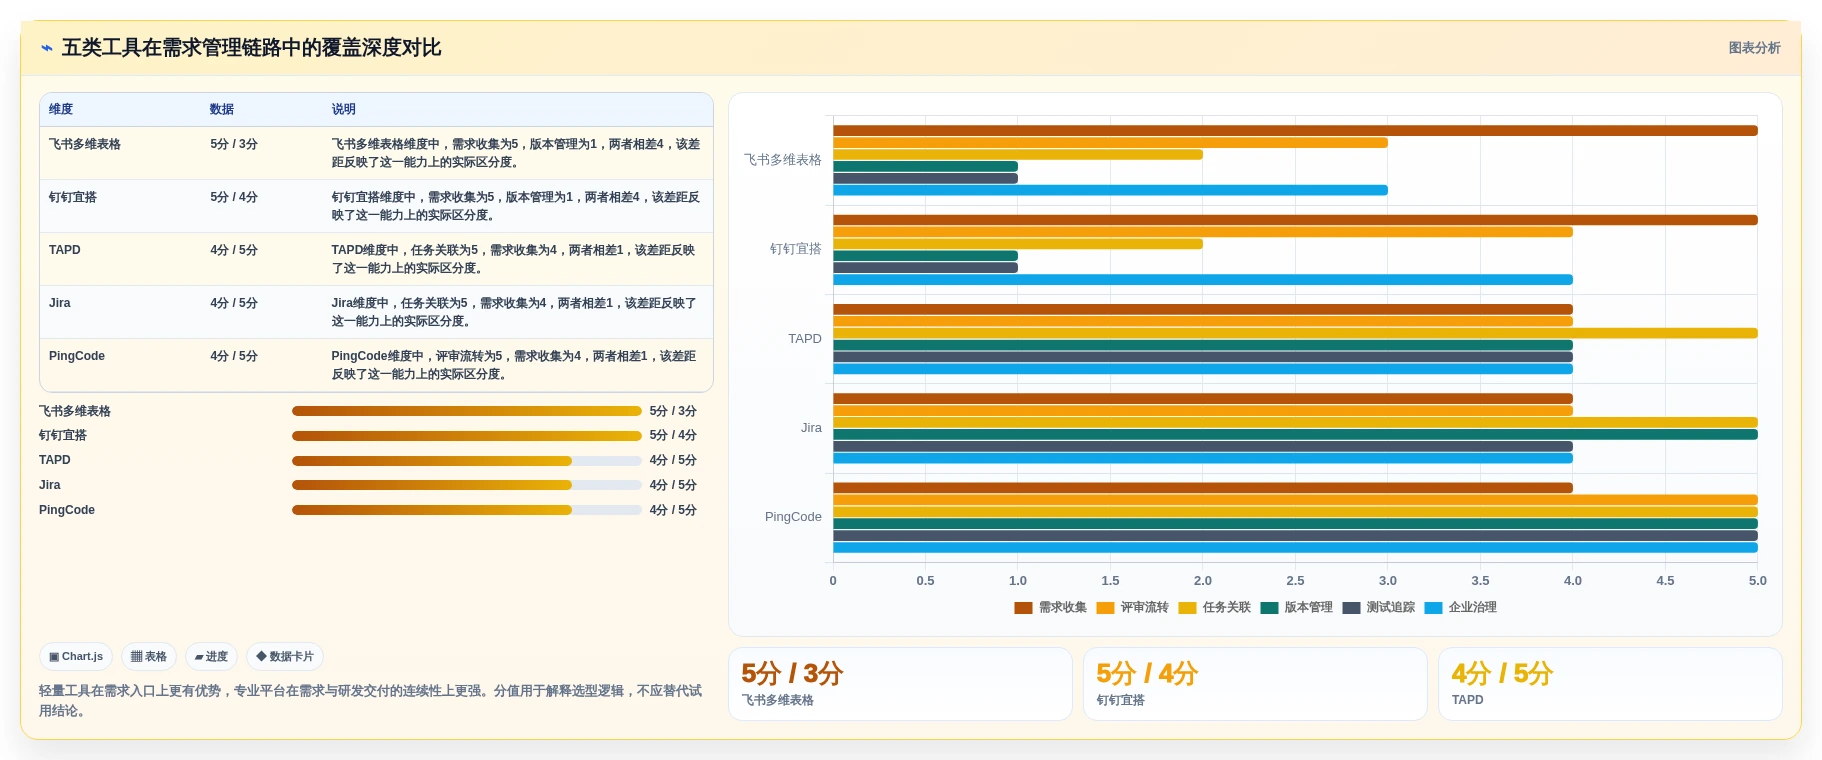
Task: Click the 飞书多维表格 y-axis label in the chart
Action: coord(783,160)
